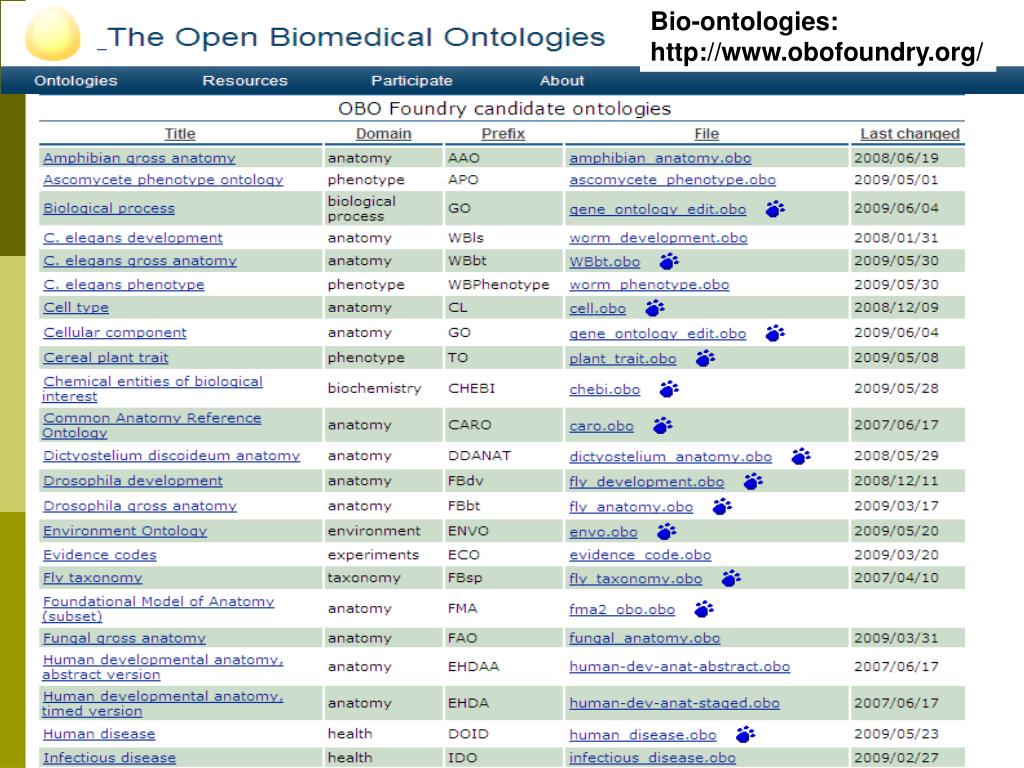
Task: Click the paw icon in the Biological process row
Action: 775,209
